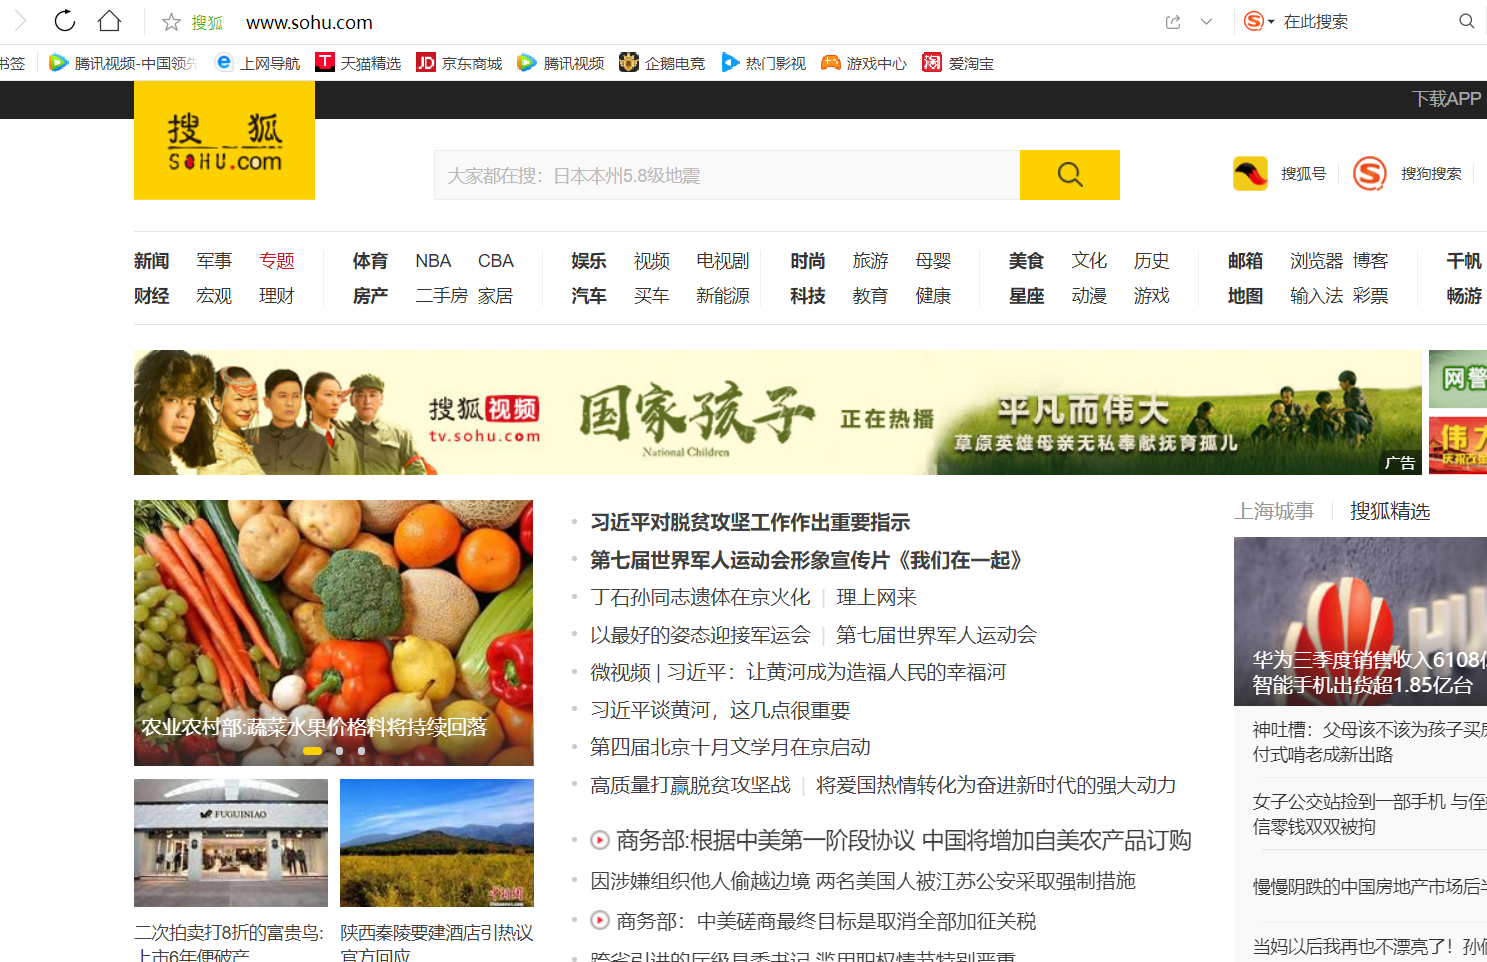Go to browser home page icon
This screenshot has width=1487, height=962.
click(x=109, y=21)
